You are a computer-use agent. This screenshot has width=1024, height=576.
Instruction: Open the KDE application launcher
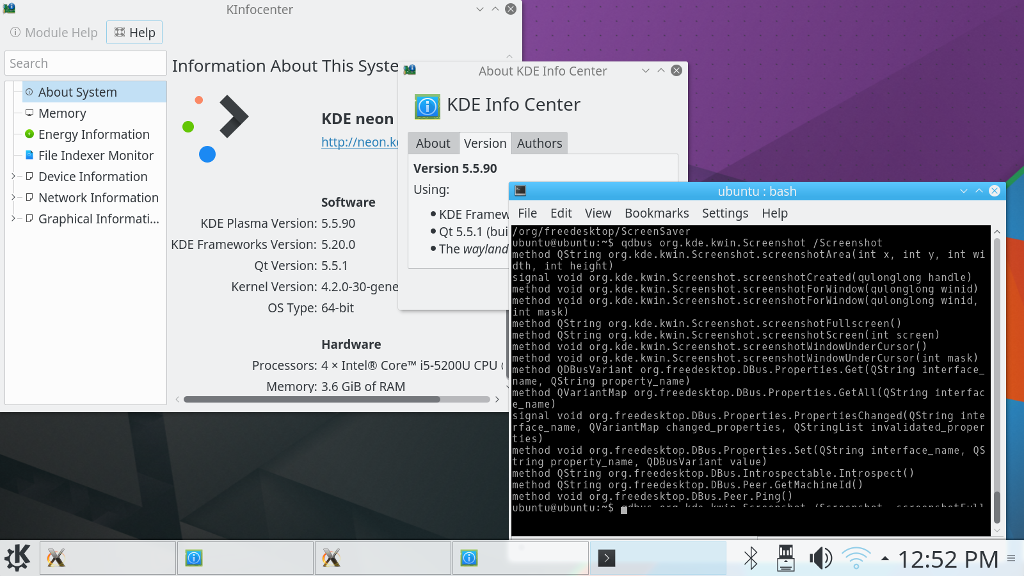tap(17, 558)
